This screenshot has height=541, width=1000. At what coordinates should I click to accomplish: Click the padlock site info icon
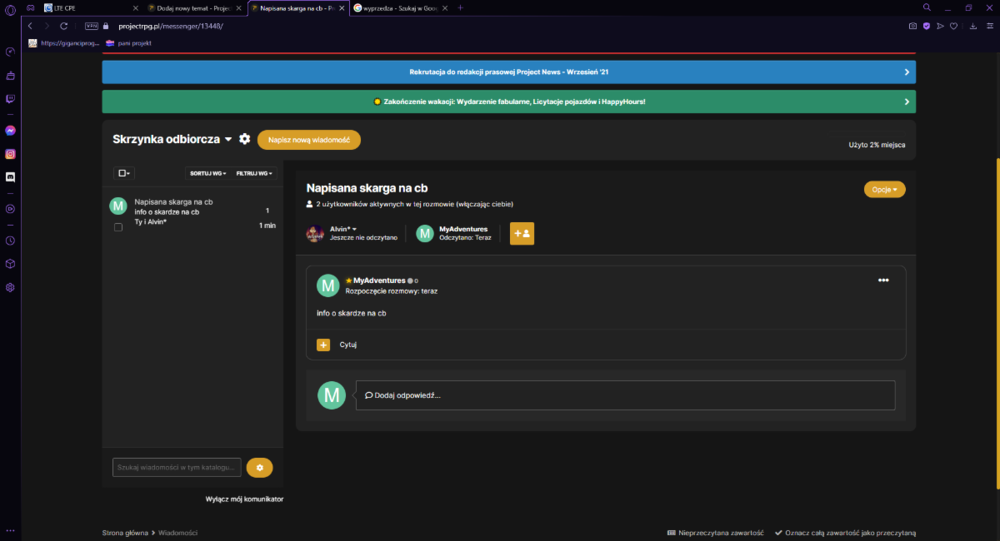click(x=106, y=26)
